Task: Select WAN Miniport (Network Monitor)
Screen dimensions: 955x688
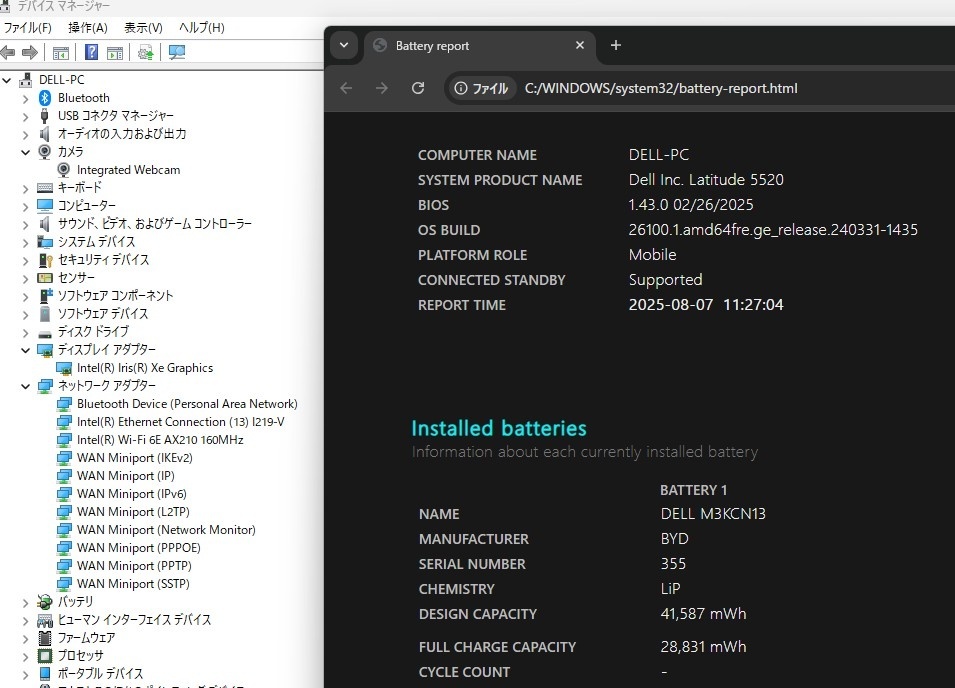Action: coord(166,530)
